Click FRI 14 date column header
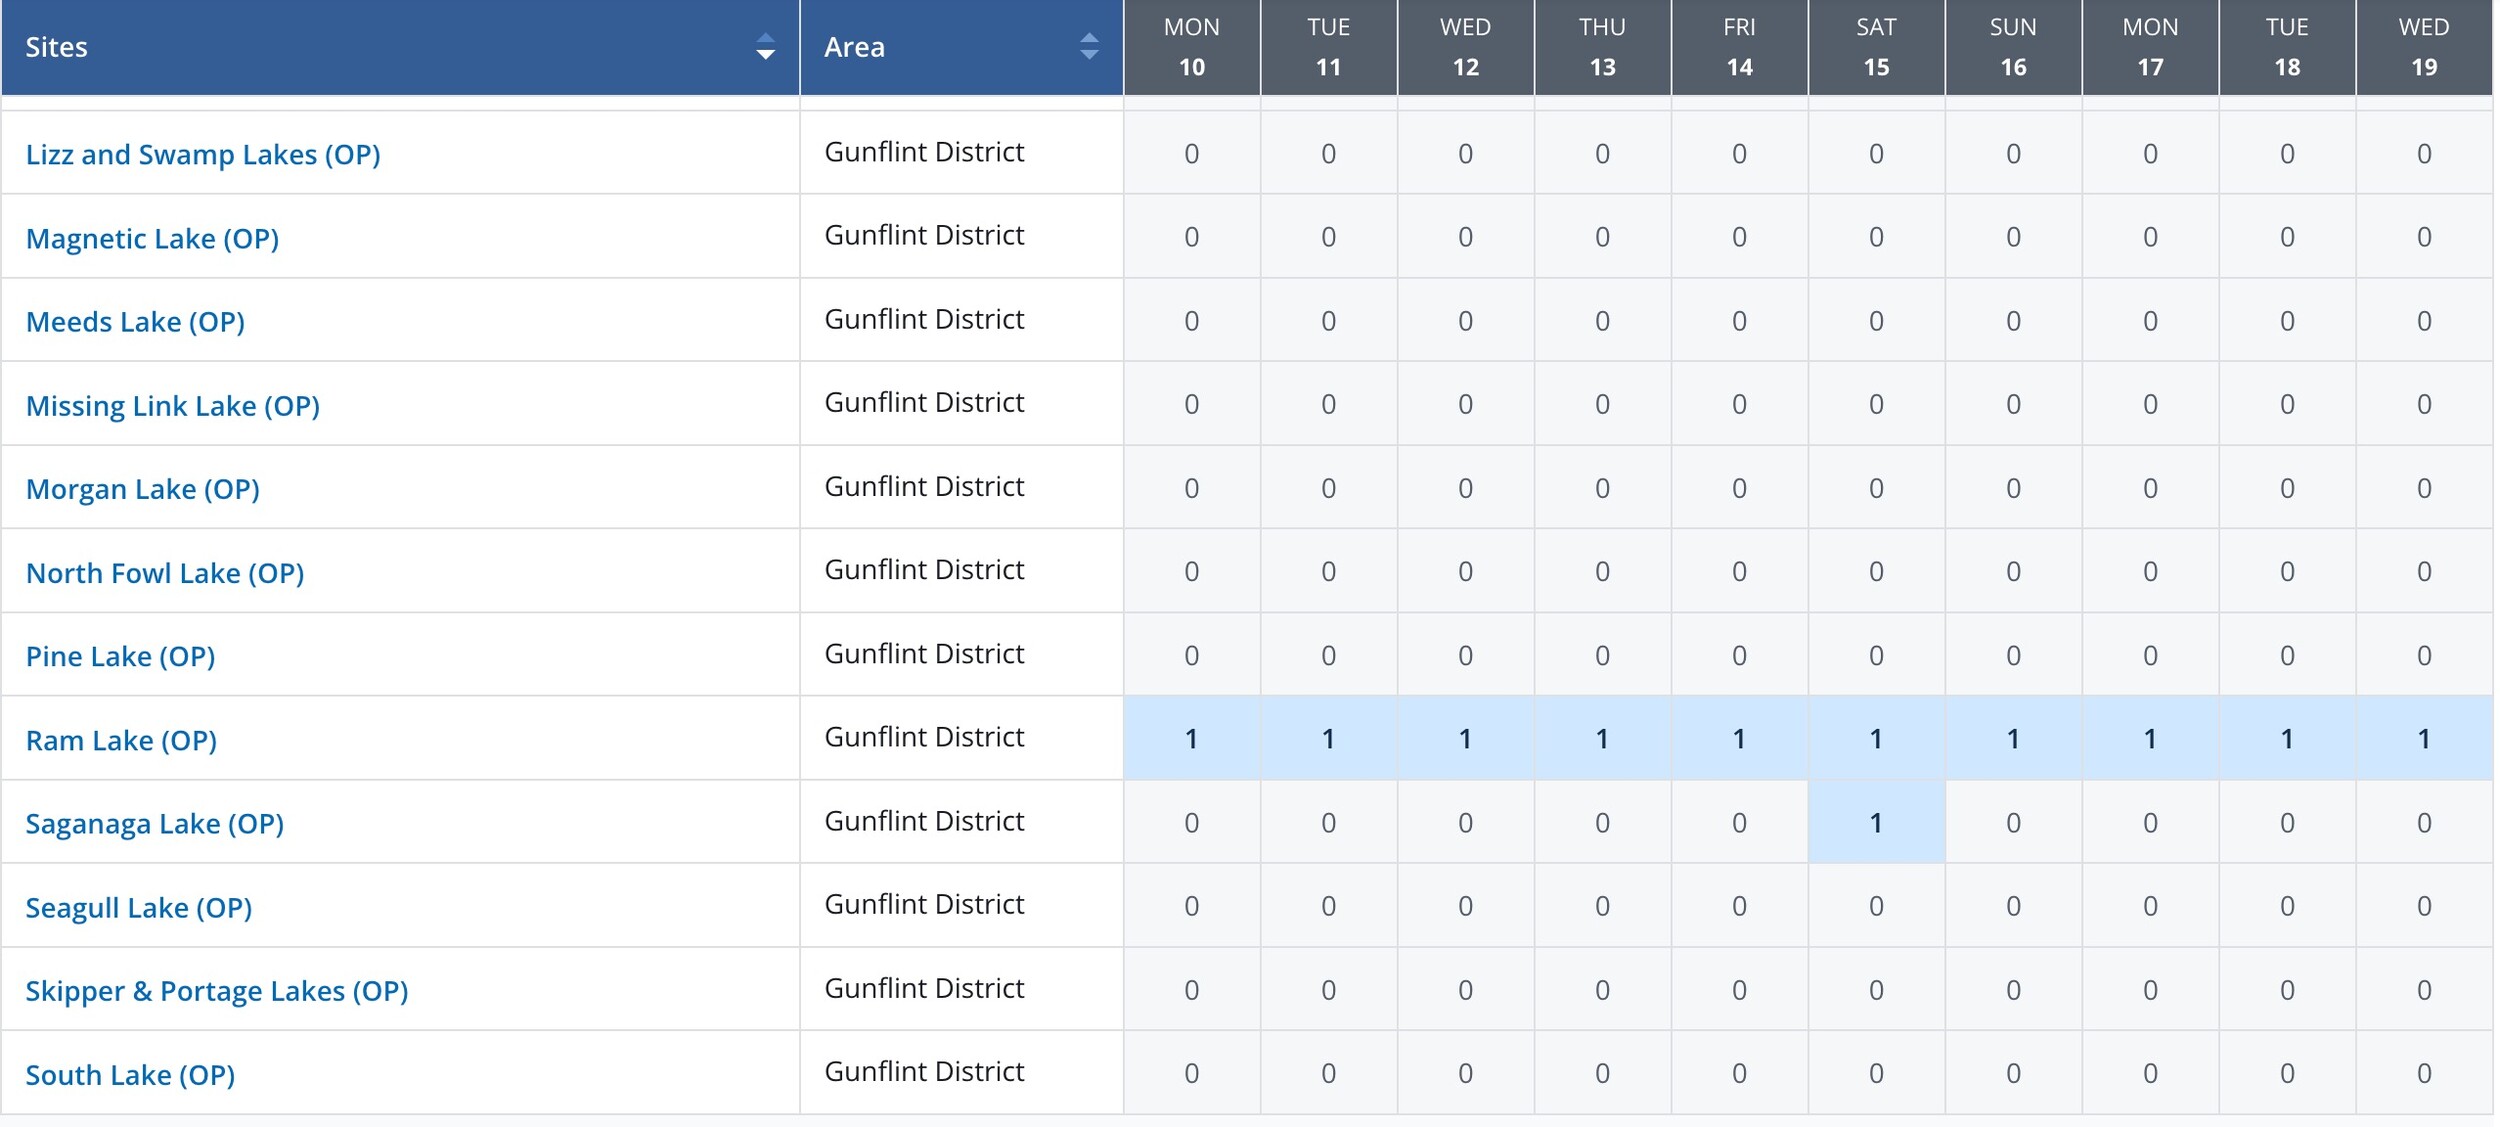The image size is (2500, 1127). click(x=1740, y=47)
